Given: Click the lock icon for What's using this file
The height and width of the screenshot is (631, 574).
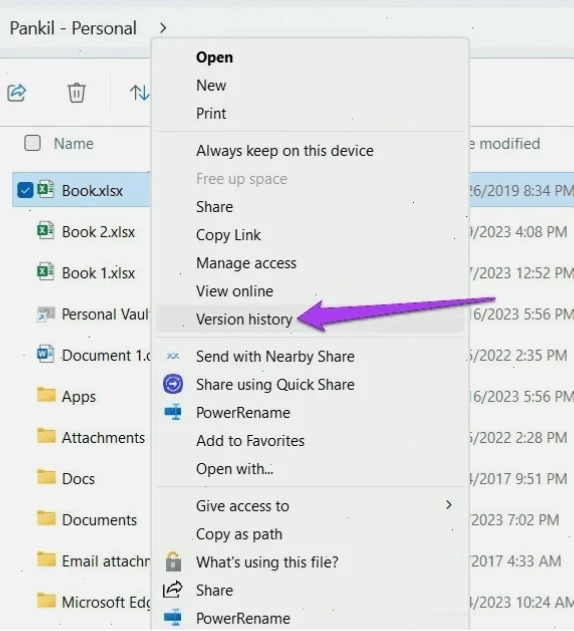Looking at the screenshot, I should tap(173, 561).
